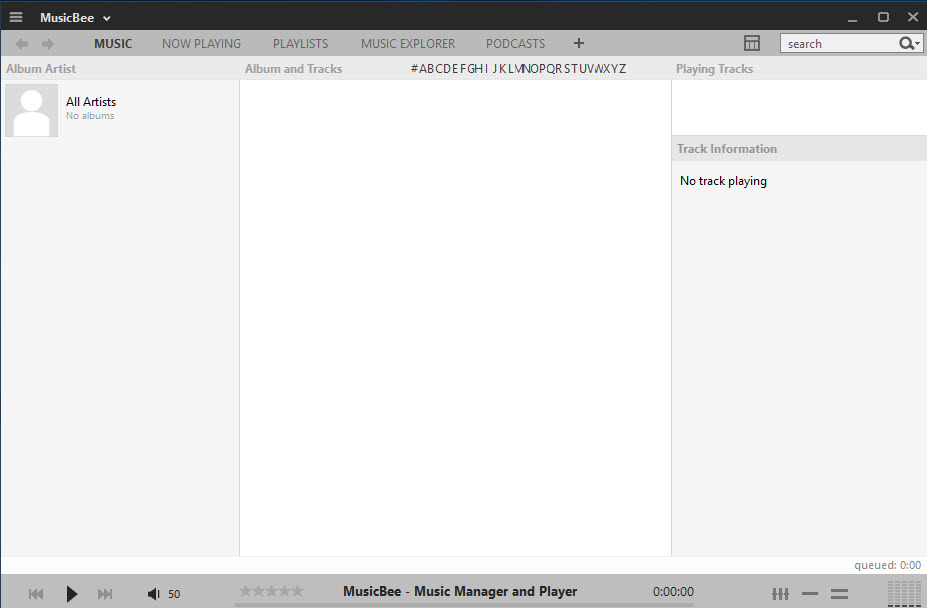
Task: Click the Playing Tracks panel header
Action: [714, 69]
